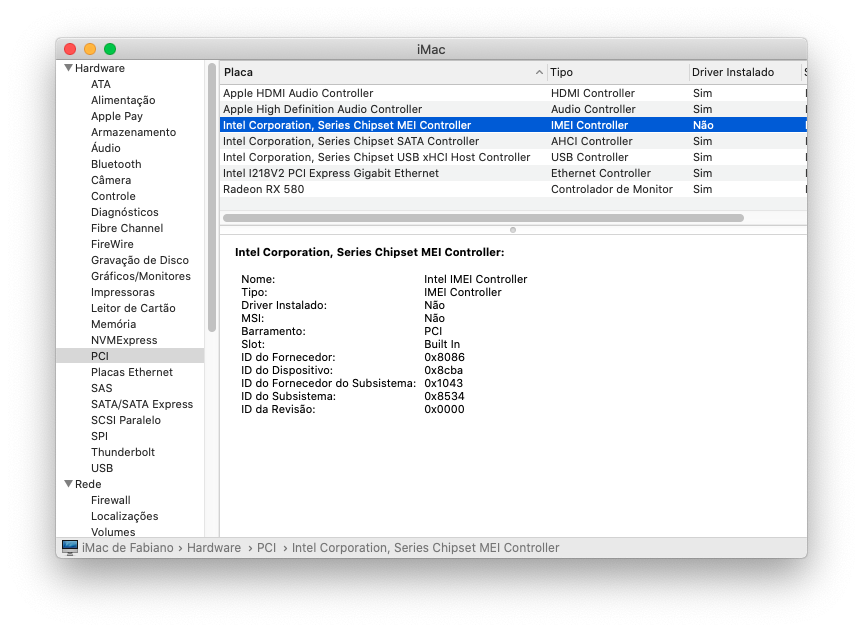The height and width of the screenshot is (632, 863).
Task: Click Controlador de Monitor type cell
Action: click(x=612, y=189)
